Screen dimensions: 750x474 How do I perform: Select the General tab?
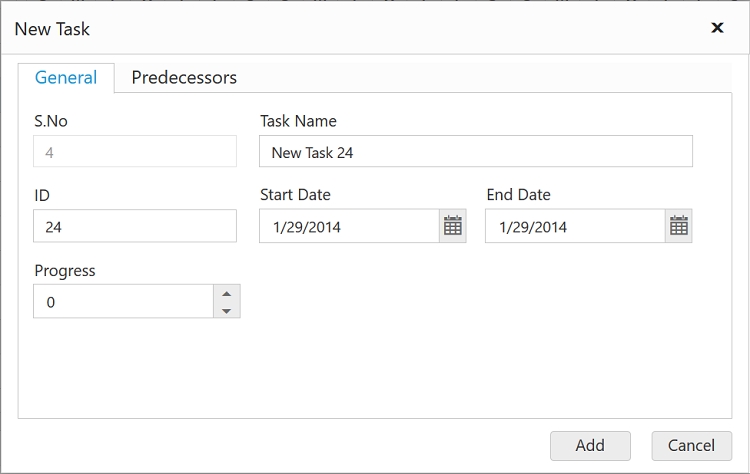[x=66, y=77]
